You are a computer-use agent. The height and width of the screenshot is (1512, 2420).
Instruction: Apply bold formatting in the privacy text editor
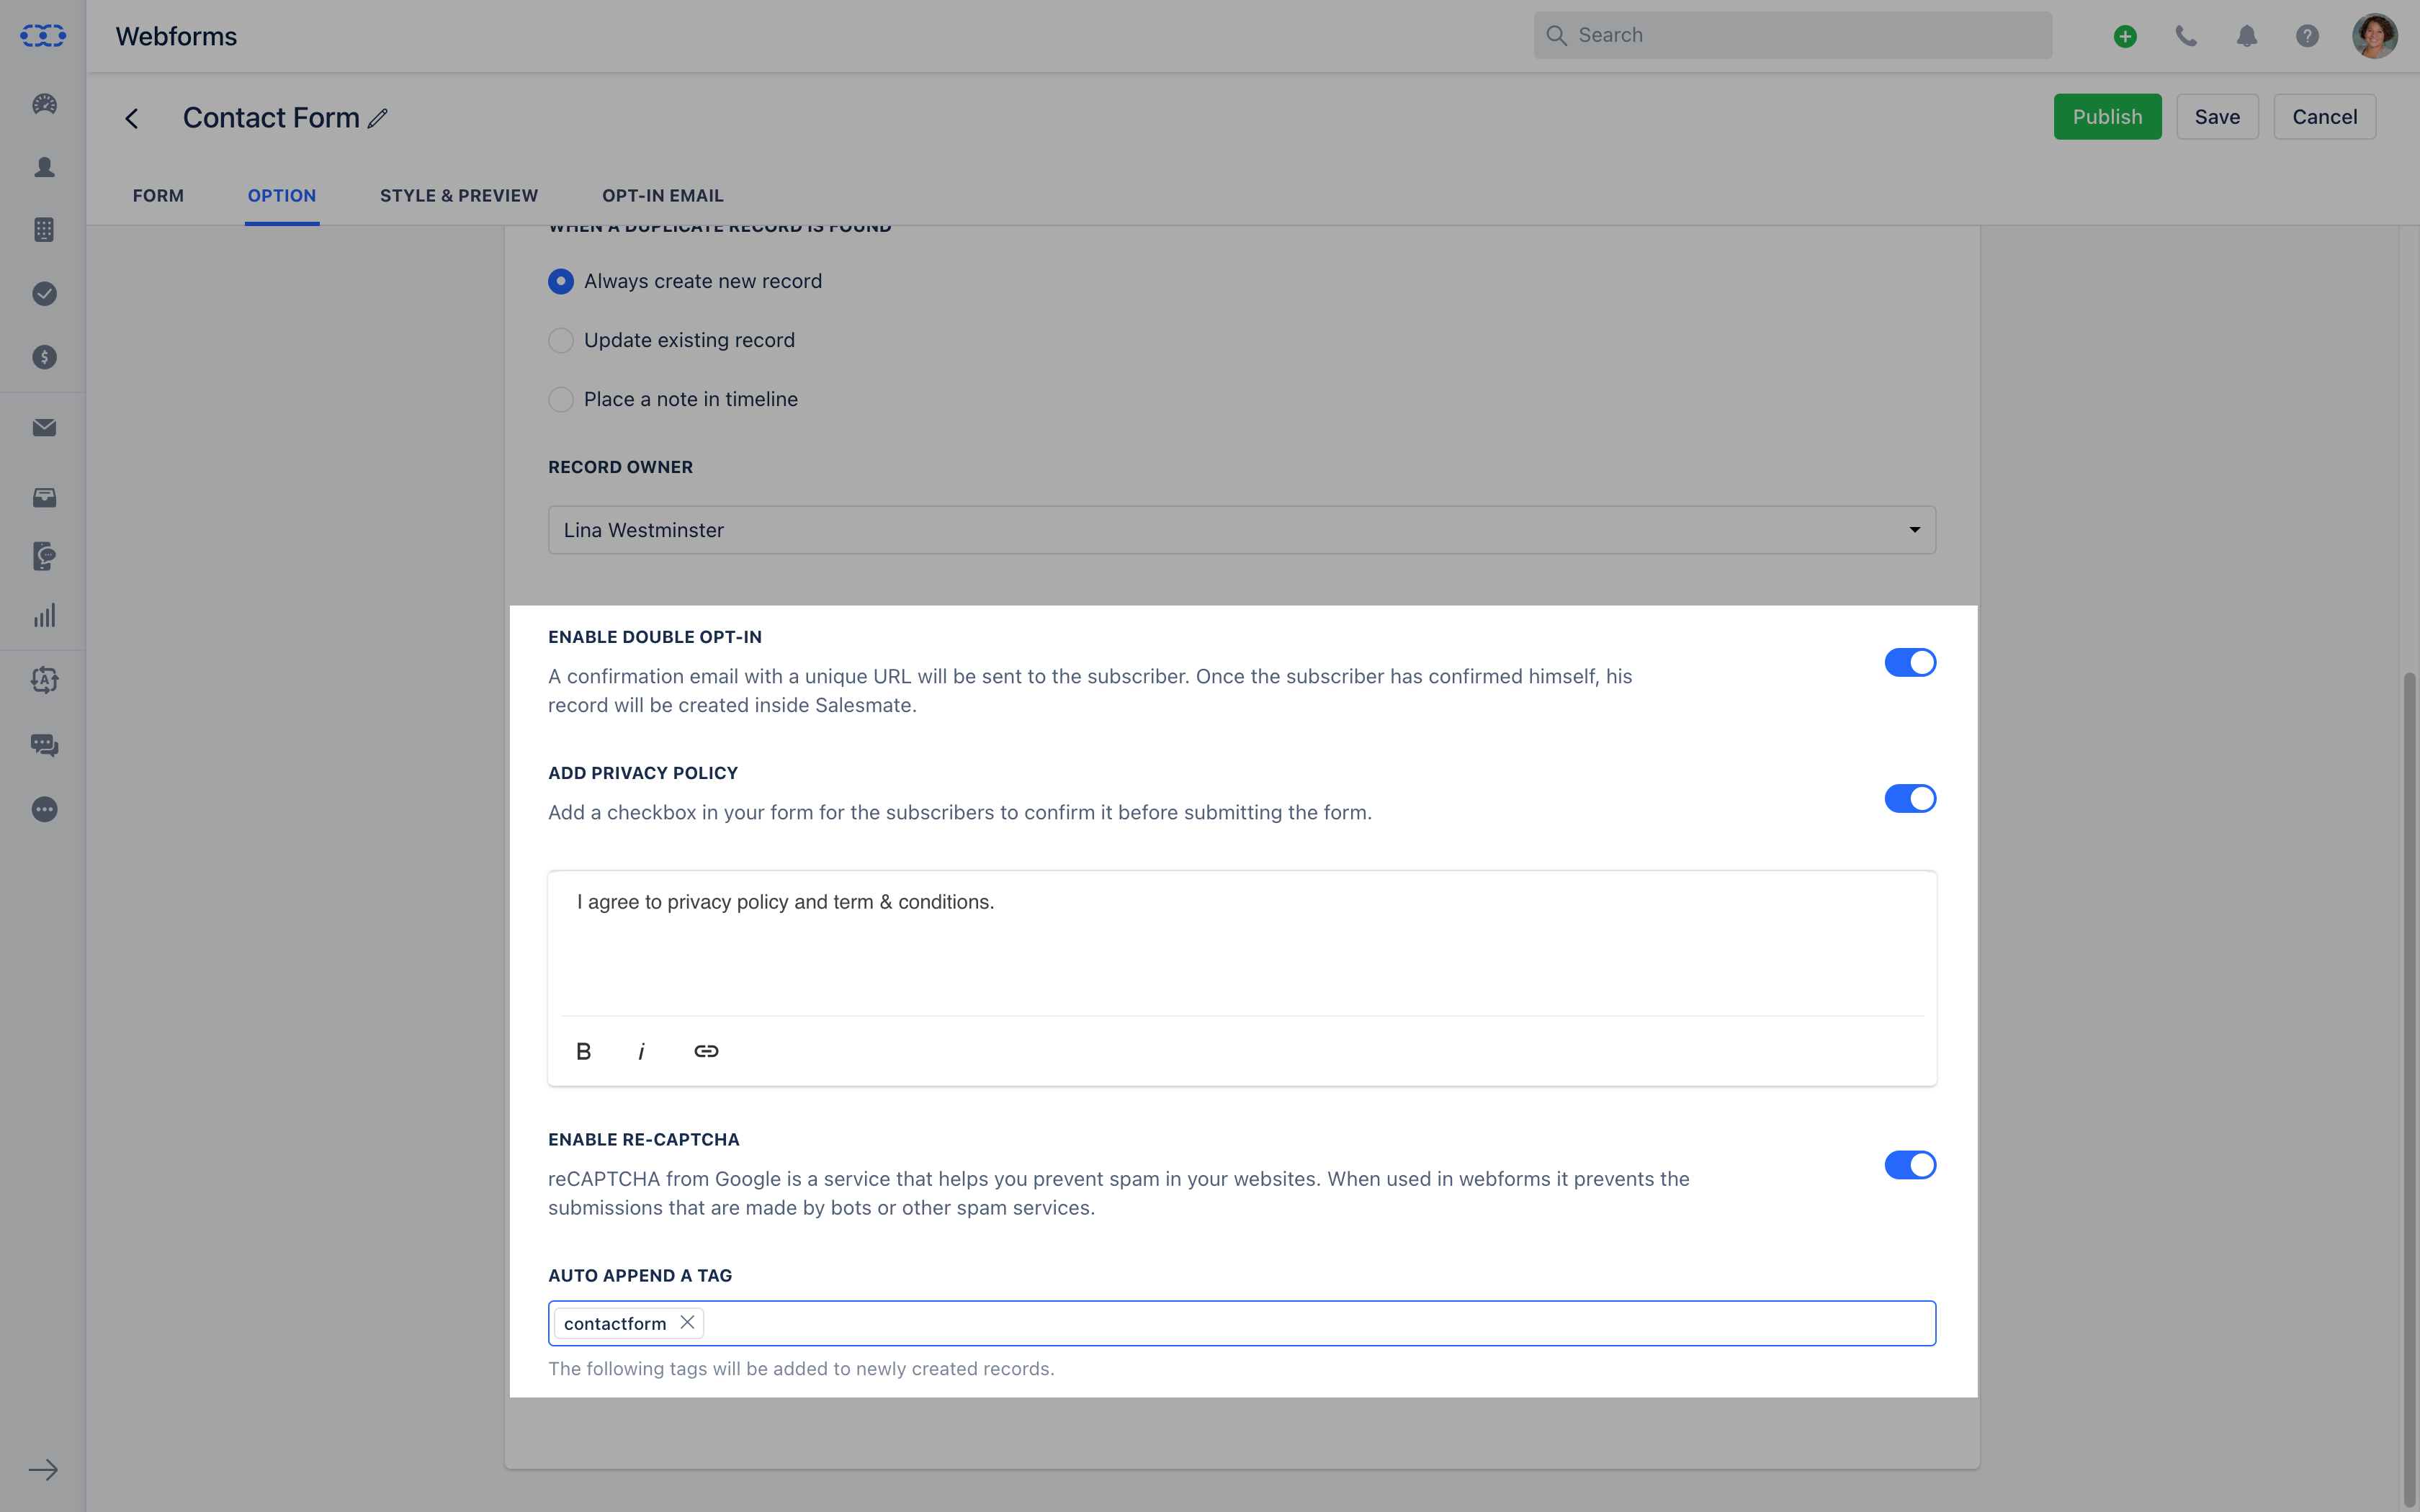coord(584,1050)
